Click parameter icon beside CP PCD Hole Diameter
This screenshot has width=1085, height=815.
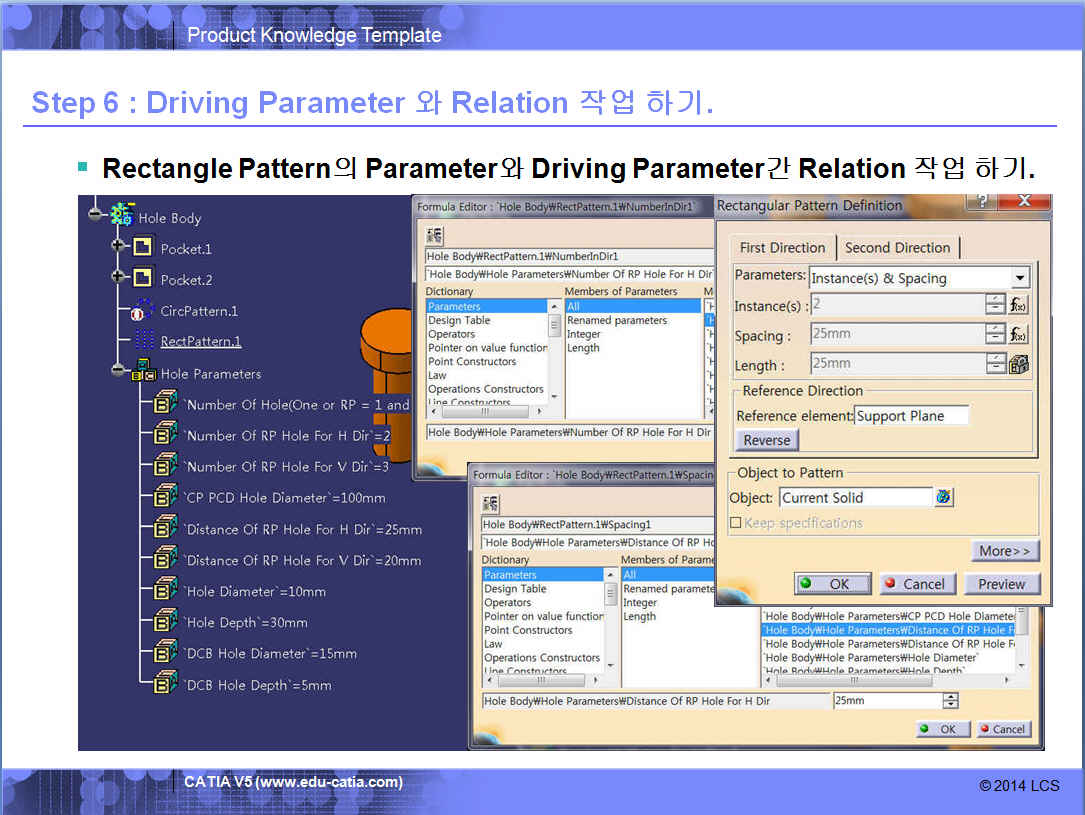pos(165,495)
